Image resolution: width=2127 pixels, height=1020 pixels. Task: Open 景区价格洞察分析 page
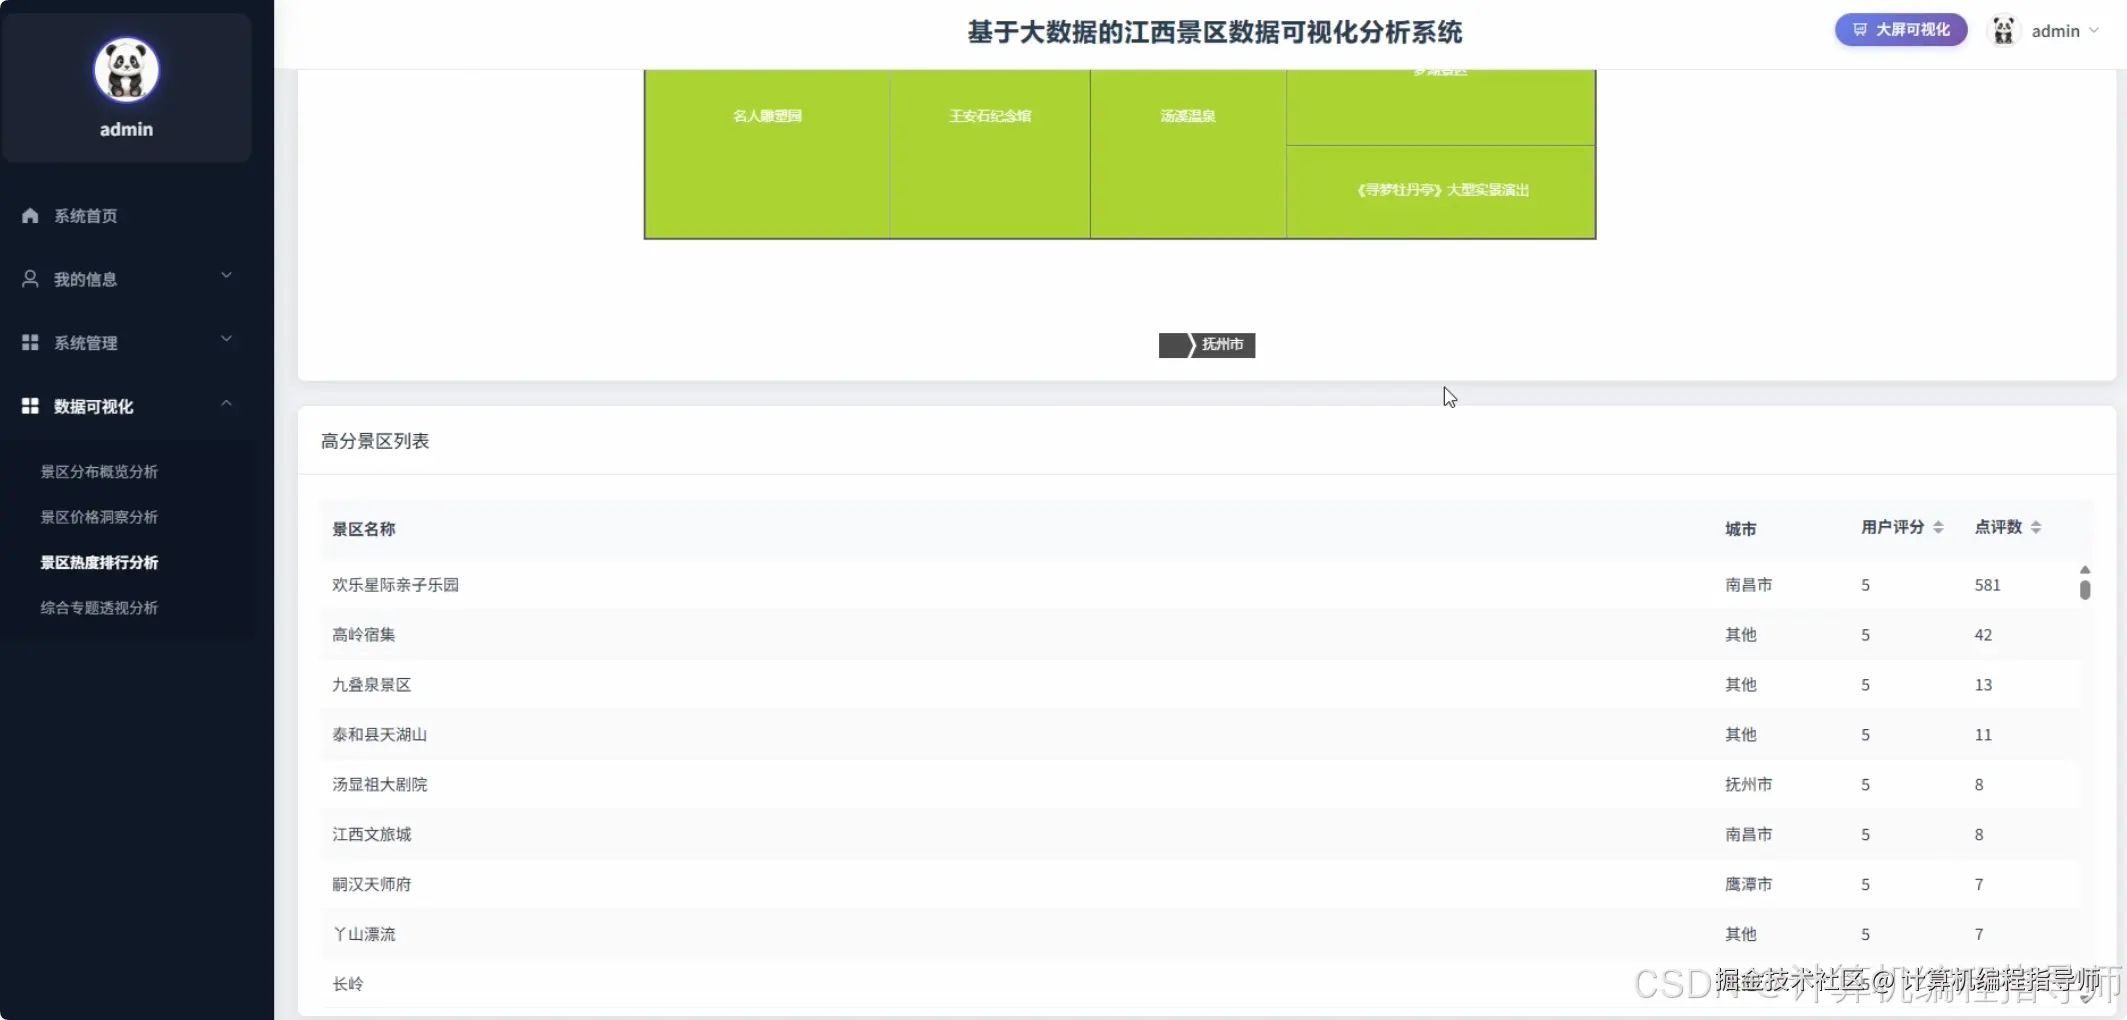coord(99,517)
